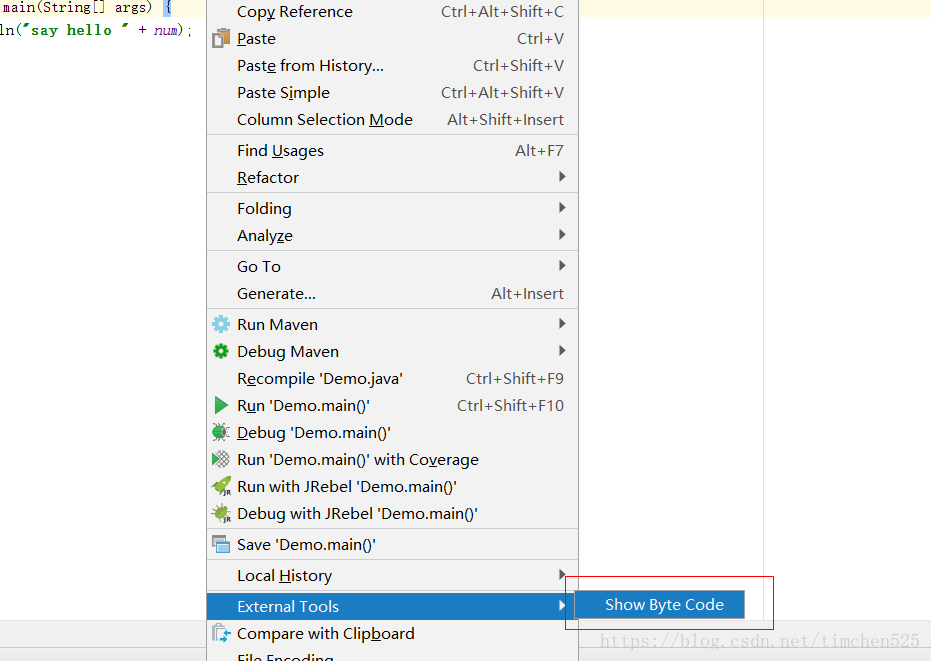
Task: Select Compare with Clipboard
Action: coord(392,634)
